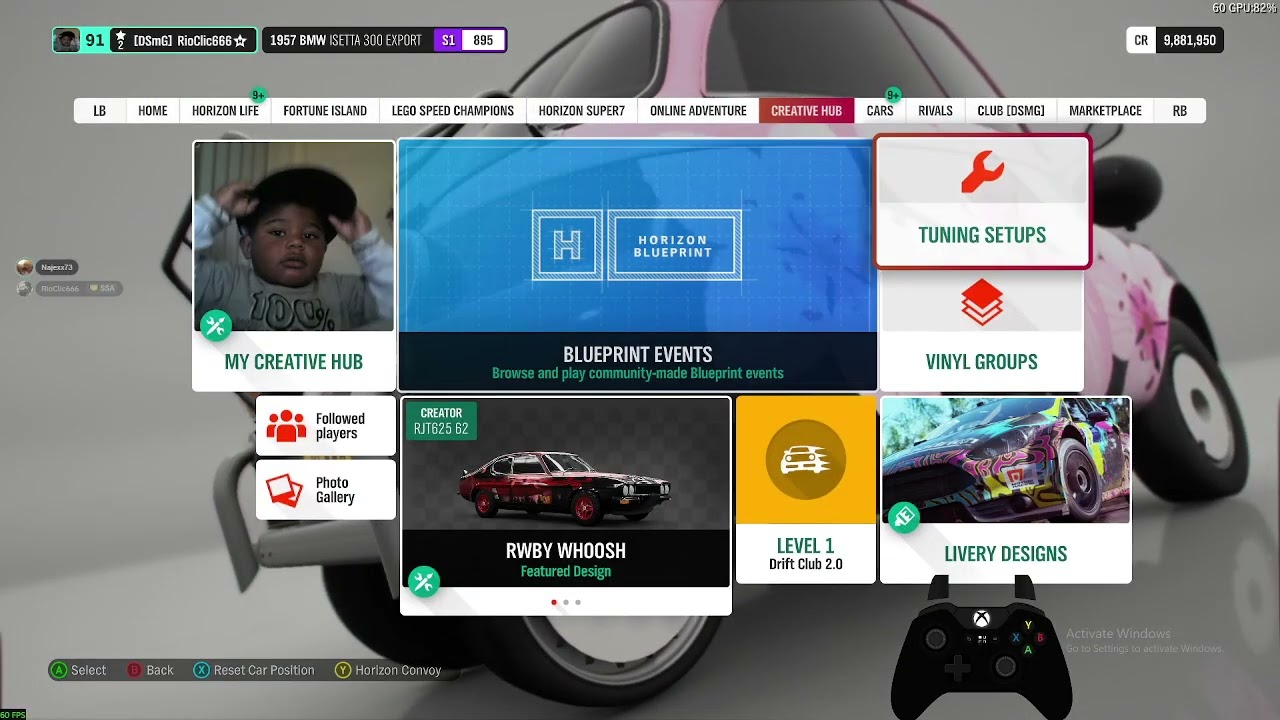
Task: Open the Photo Gallery label
Action: click(335, 490)
